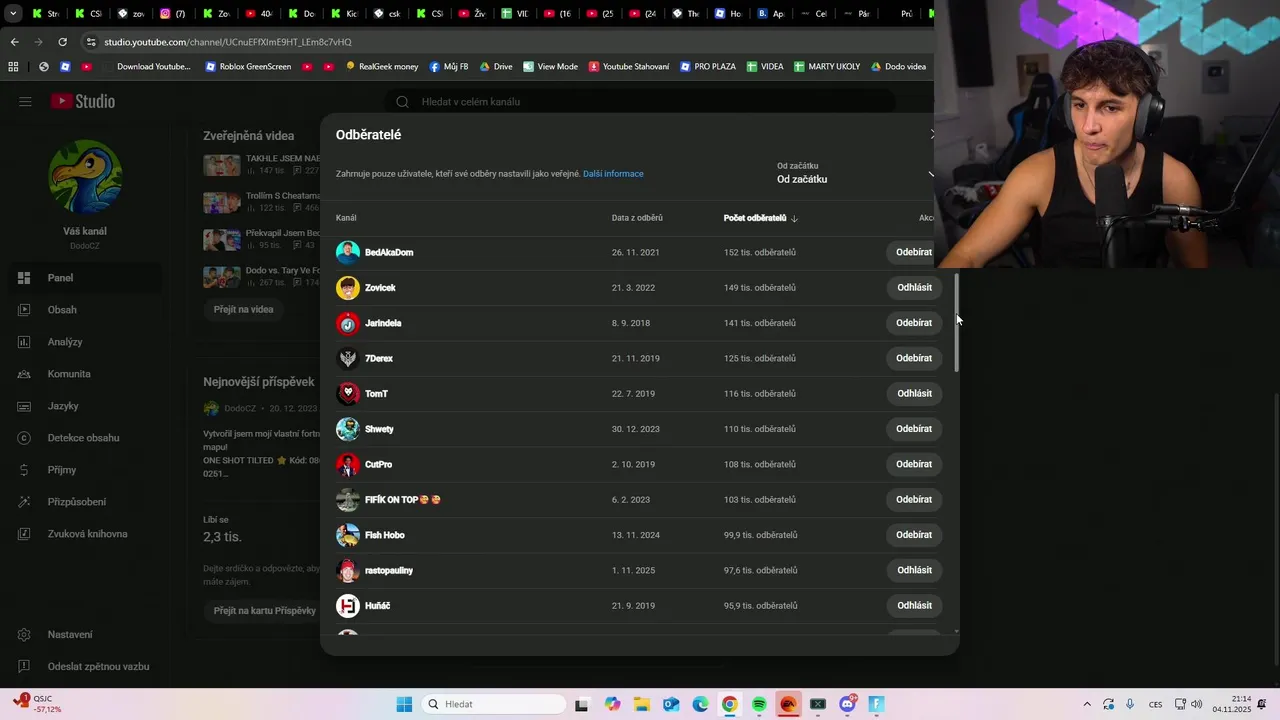Click Odhlásit for TomT

[x=914, y=394]
